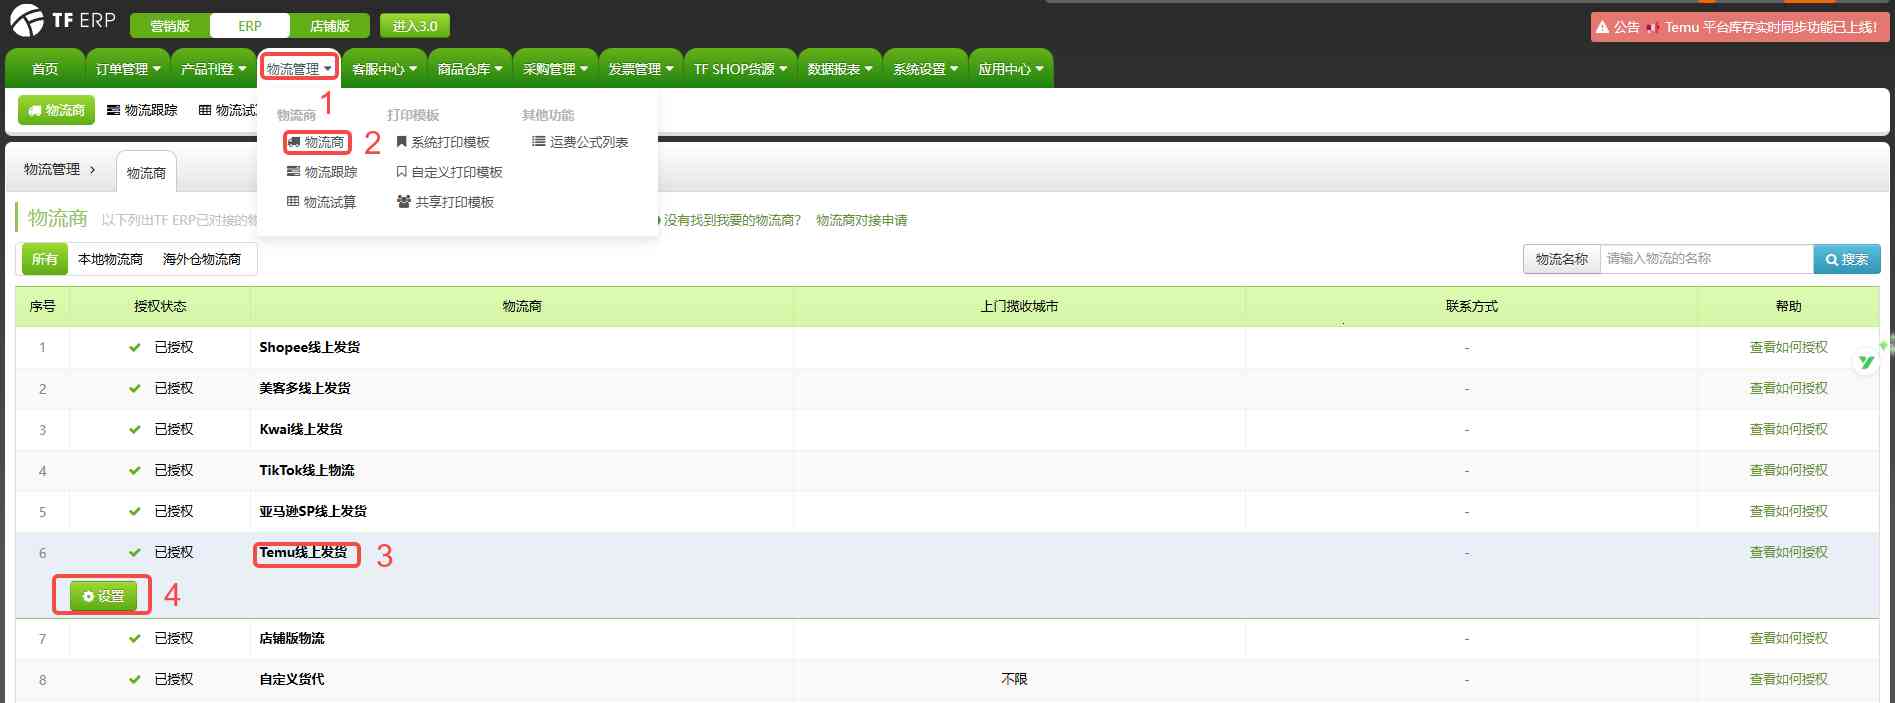Switch to the 营销版 version tab
This screenshot has width=1895, height=703.
tap(170, 26)
